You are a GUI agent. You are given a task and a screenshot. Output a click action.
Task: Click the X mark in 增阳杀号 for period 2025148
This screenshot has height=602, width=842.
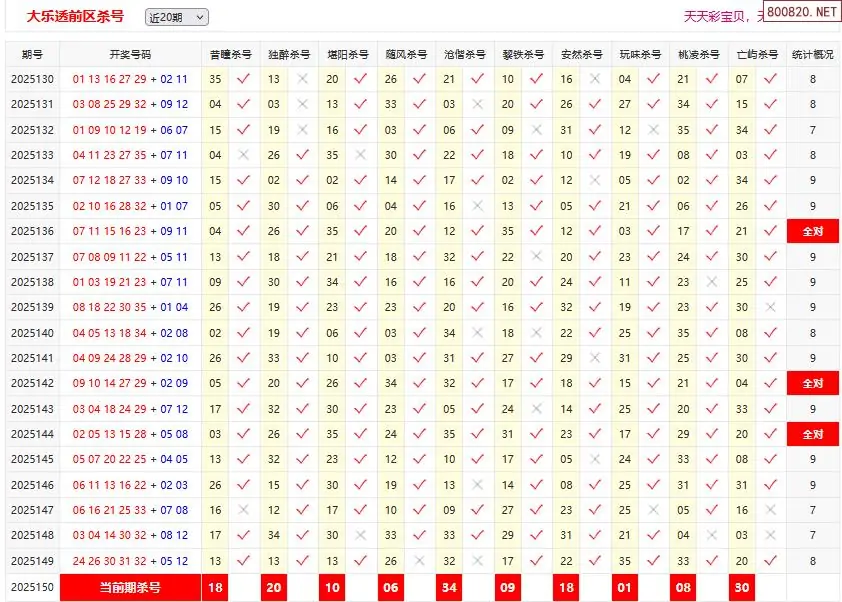click(361, 535)
